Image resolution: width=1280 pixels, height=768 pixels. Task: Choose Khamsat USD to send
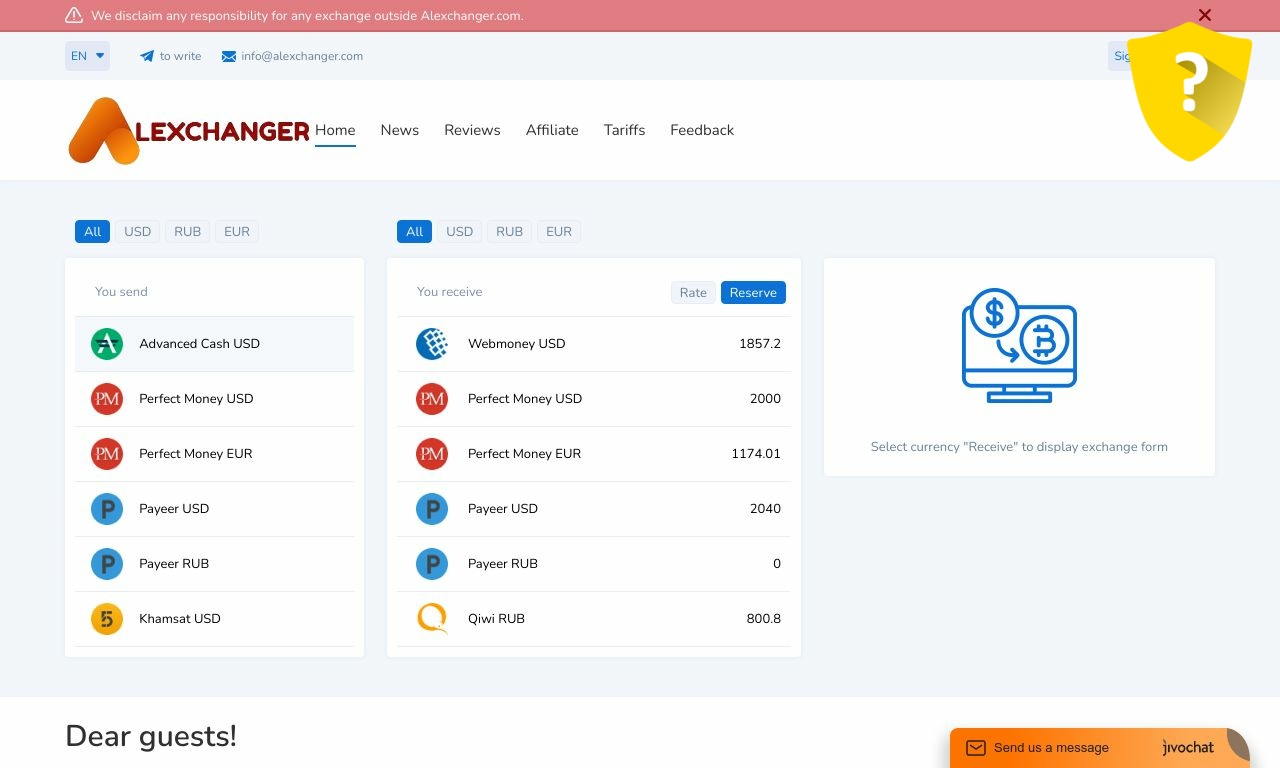tap(214, 619)
